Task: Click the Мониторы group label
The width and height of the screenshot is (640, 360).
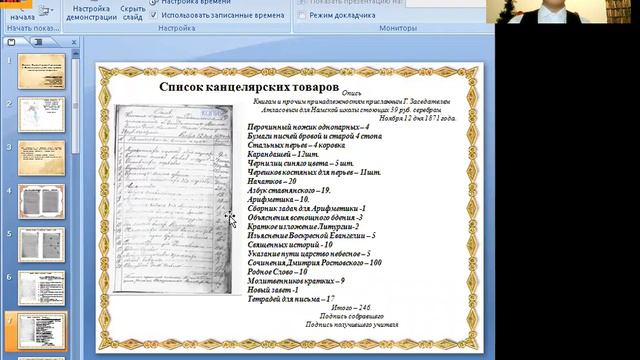Action: click(x=398, y=28)
